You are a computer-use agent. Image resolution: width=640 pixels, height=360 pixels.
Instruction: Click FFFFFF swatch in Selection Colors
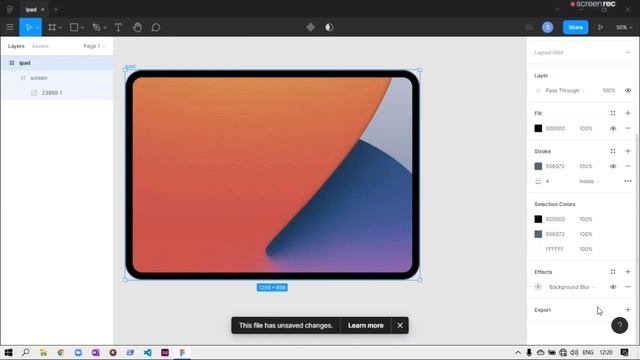point(538,249)
